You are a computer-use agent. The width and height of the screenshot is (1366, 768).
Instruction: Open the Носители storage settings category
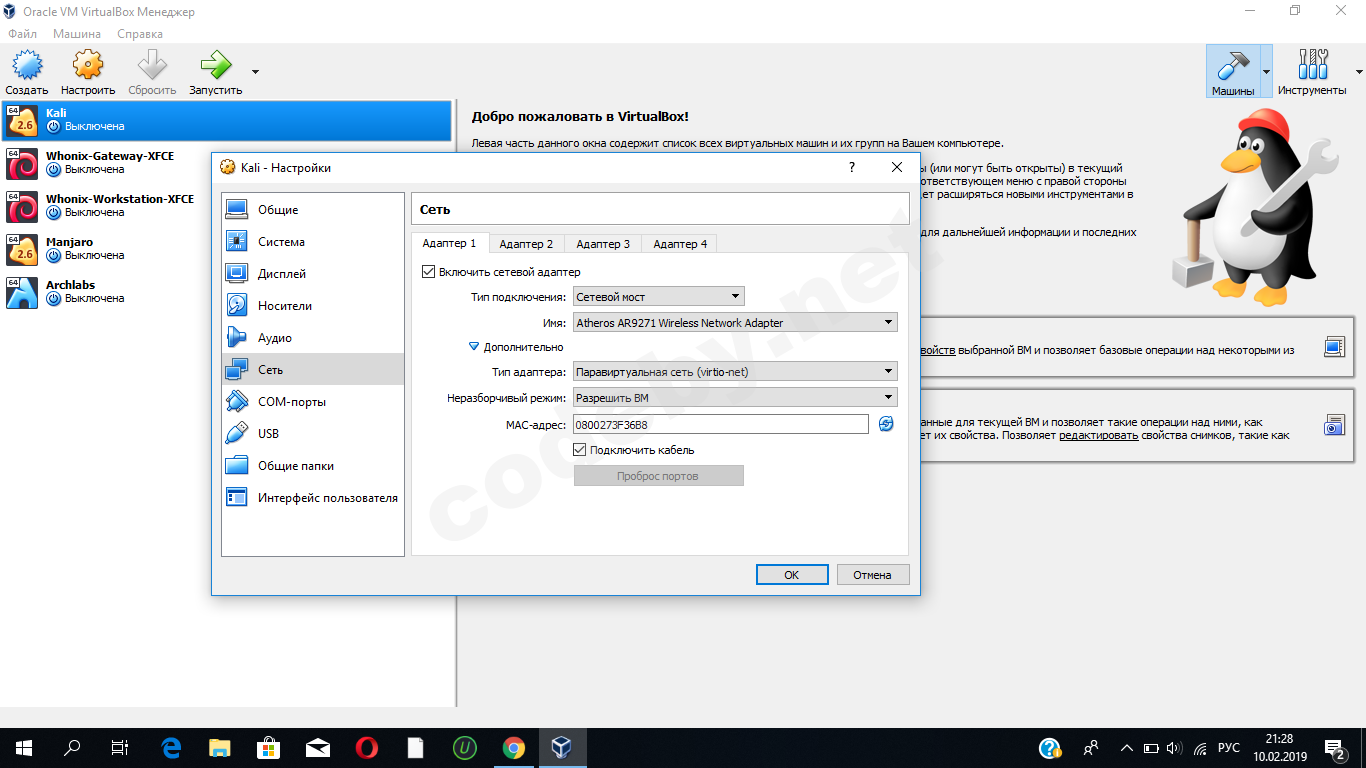tap(312, 306)
